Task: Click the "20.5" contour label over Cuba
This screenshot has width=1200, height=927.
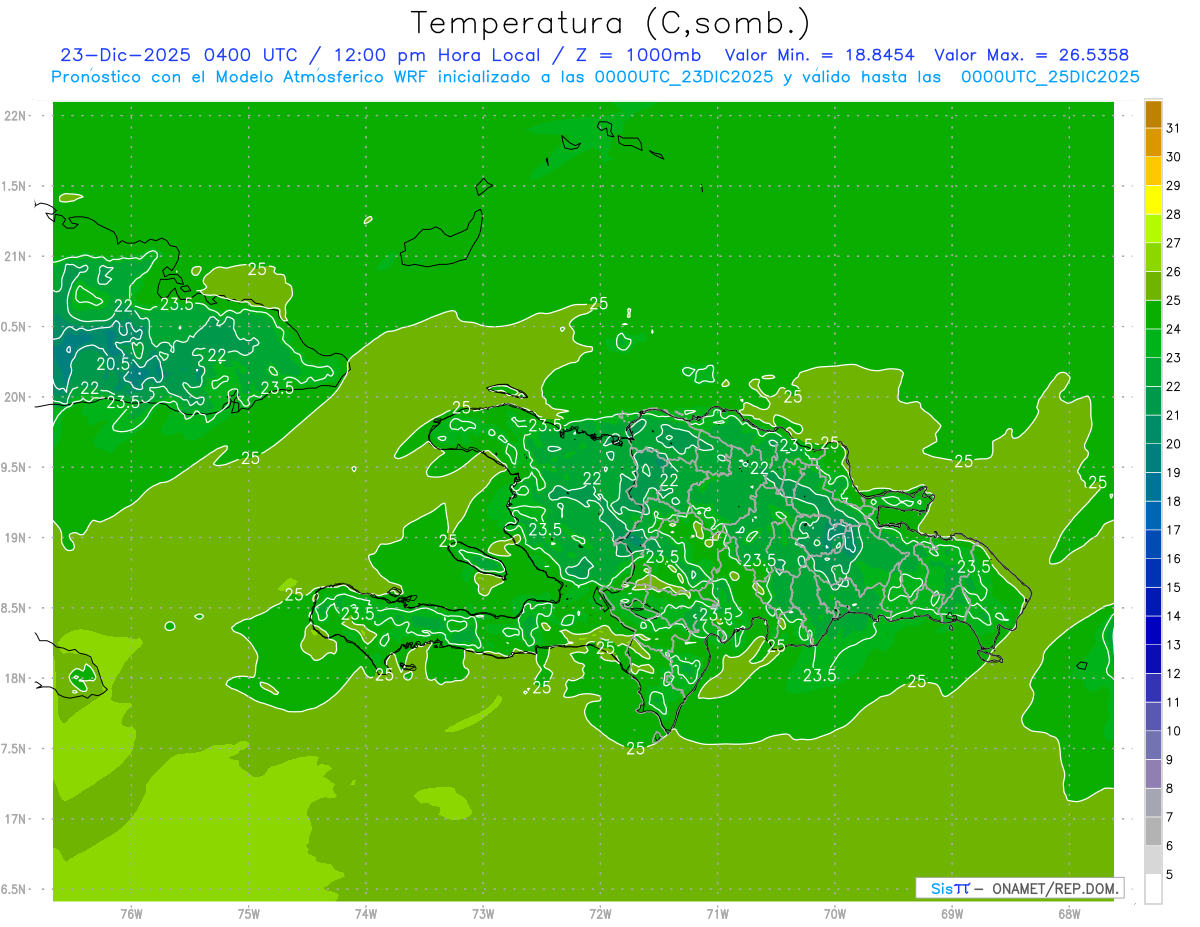Action: coord(113,364)
